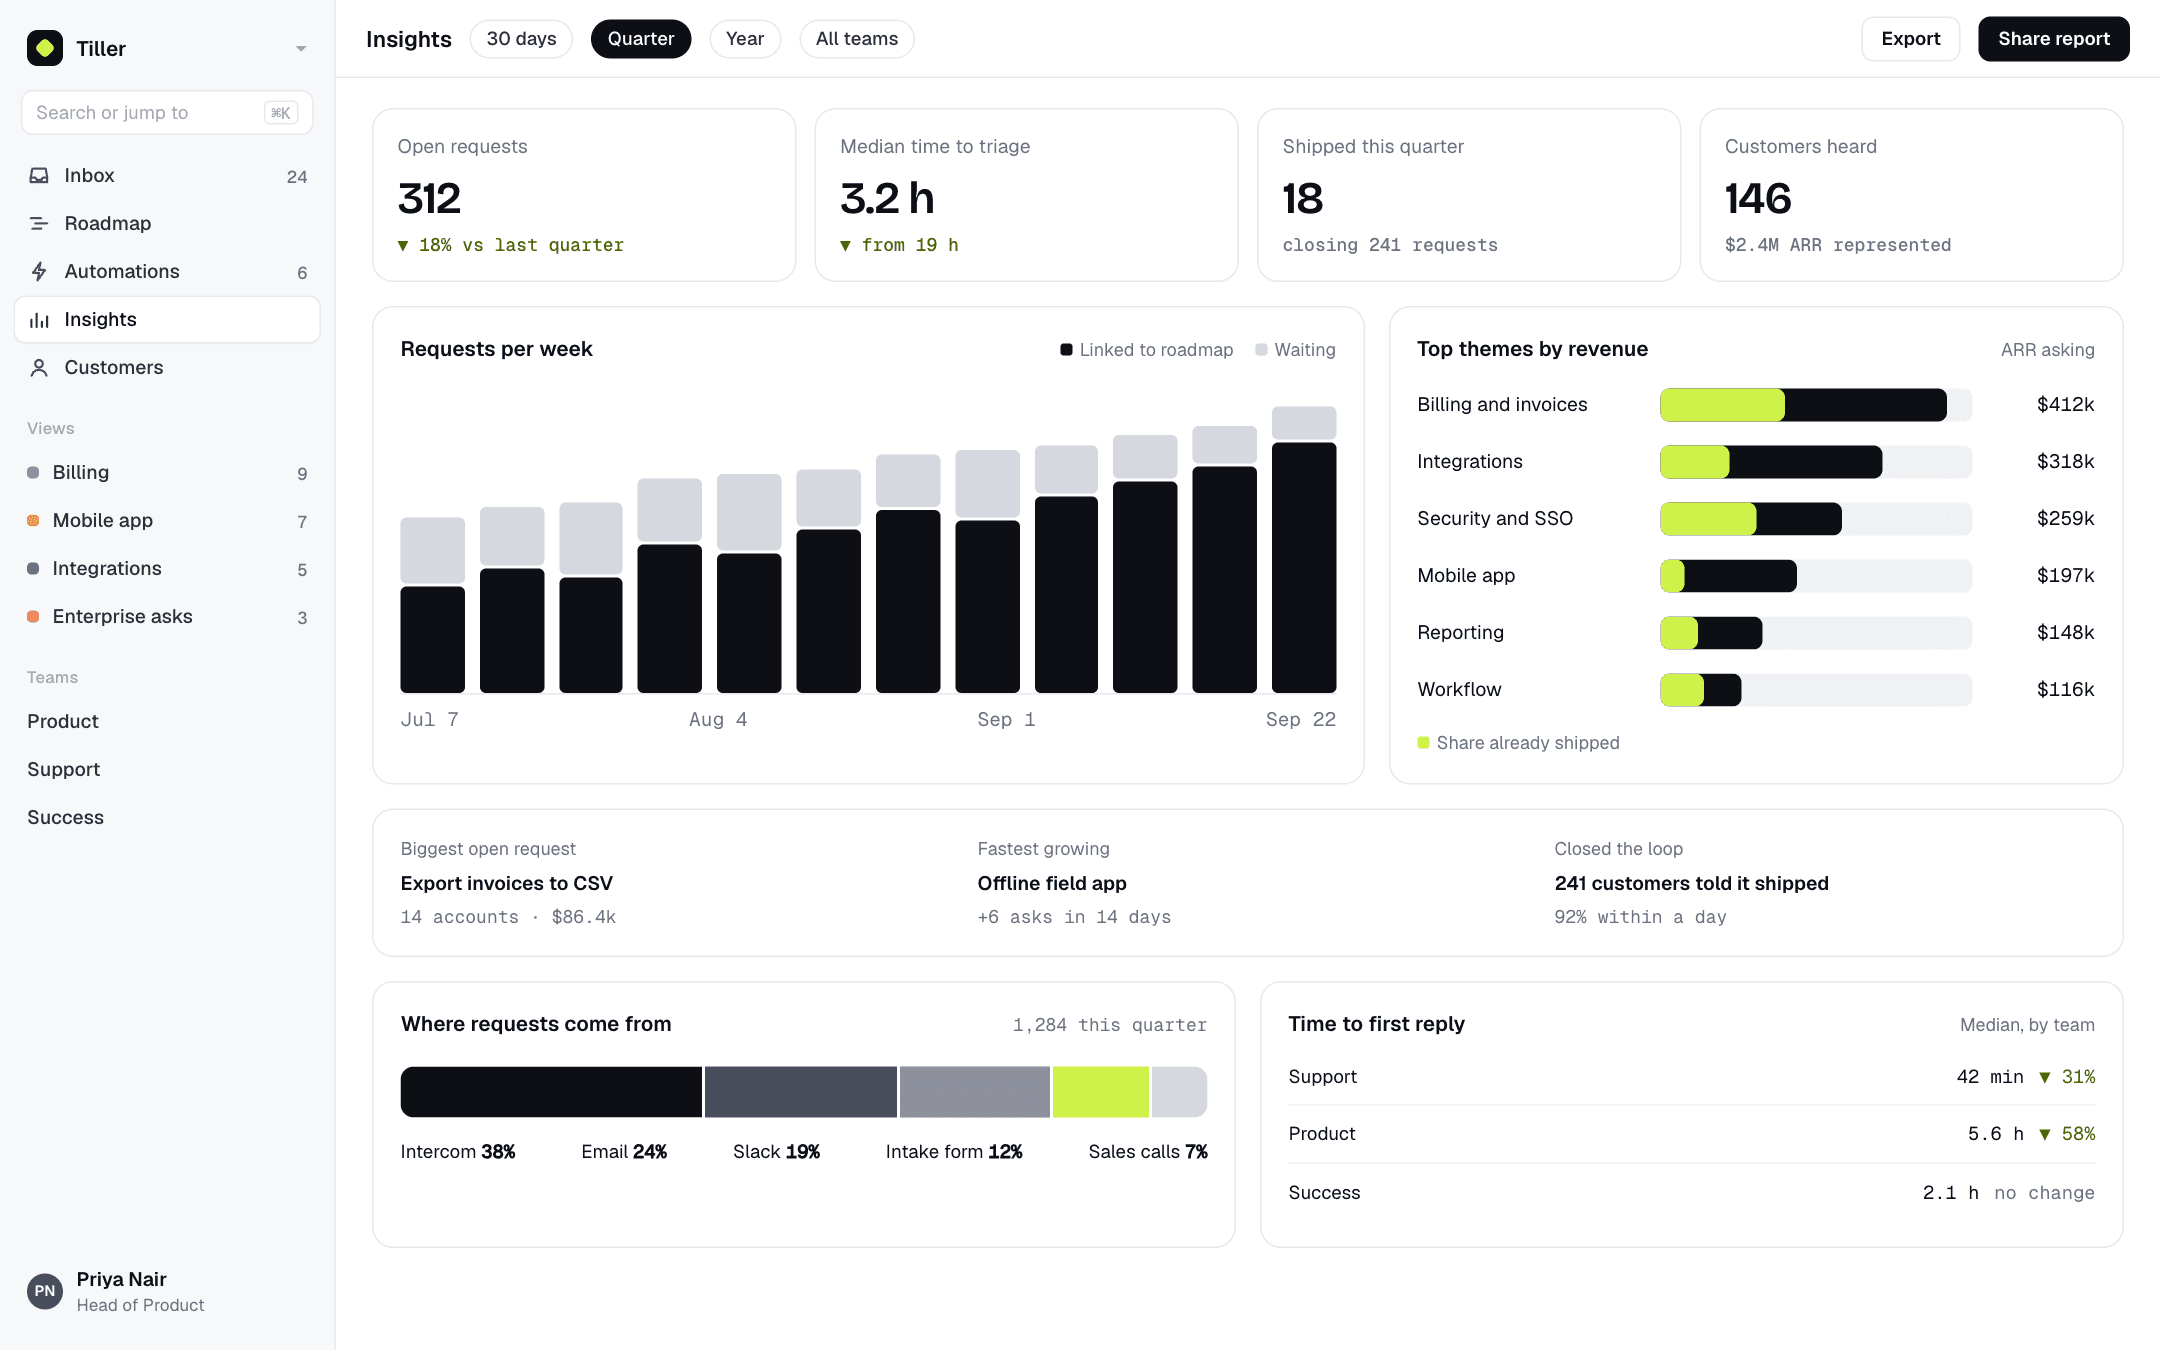Focus the Search or jump to field
This screenshot has width=2160, height=1350.
pyautogui.click(x=167, y=112)
